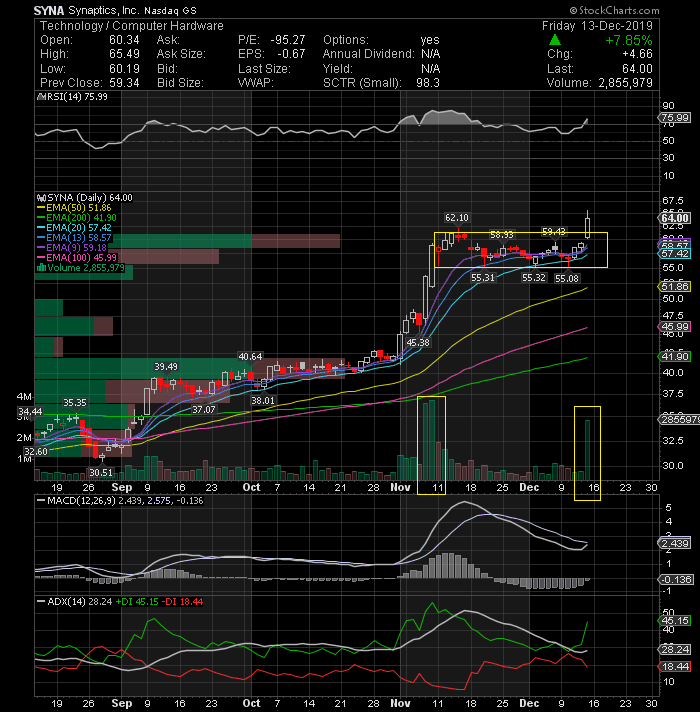700x712 pixels.
Task: Click Technology / Computer Hardware sector text
Action: [132, 26]
